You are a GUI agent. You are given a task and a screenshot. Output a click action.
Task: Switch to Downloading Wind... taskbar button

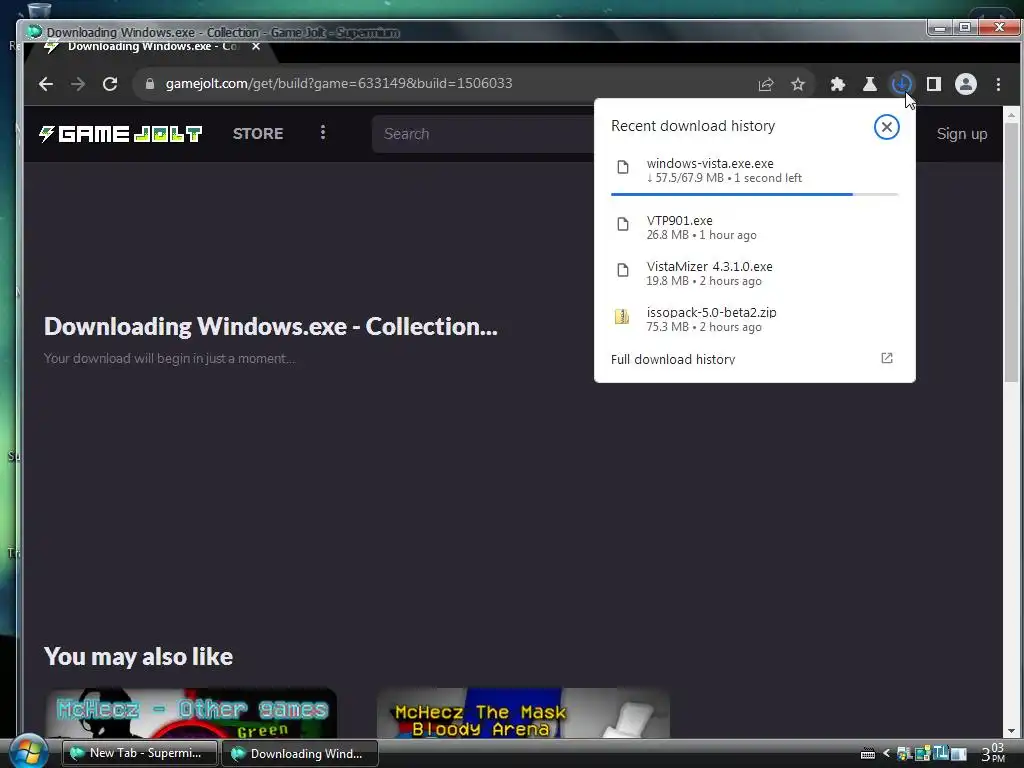[x=300, y=753]
